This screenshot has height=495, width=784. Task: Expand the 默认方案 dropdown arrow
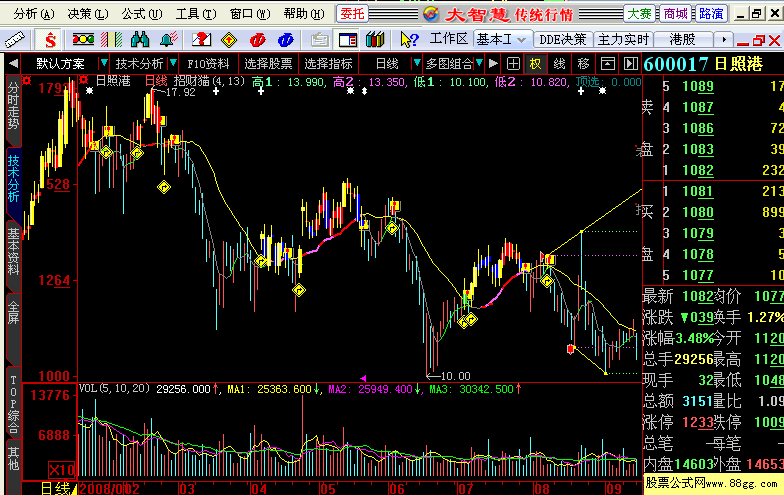tap(104, 64)
